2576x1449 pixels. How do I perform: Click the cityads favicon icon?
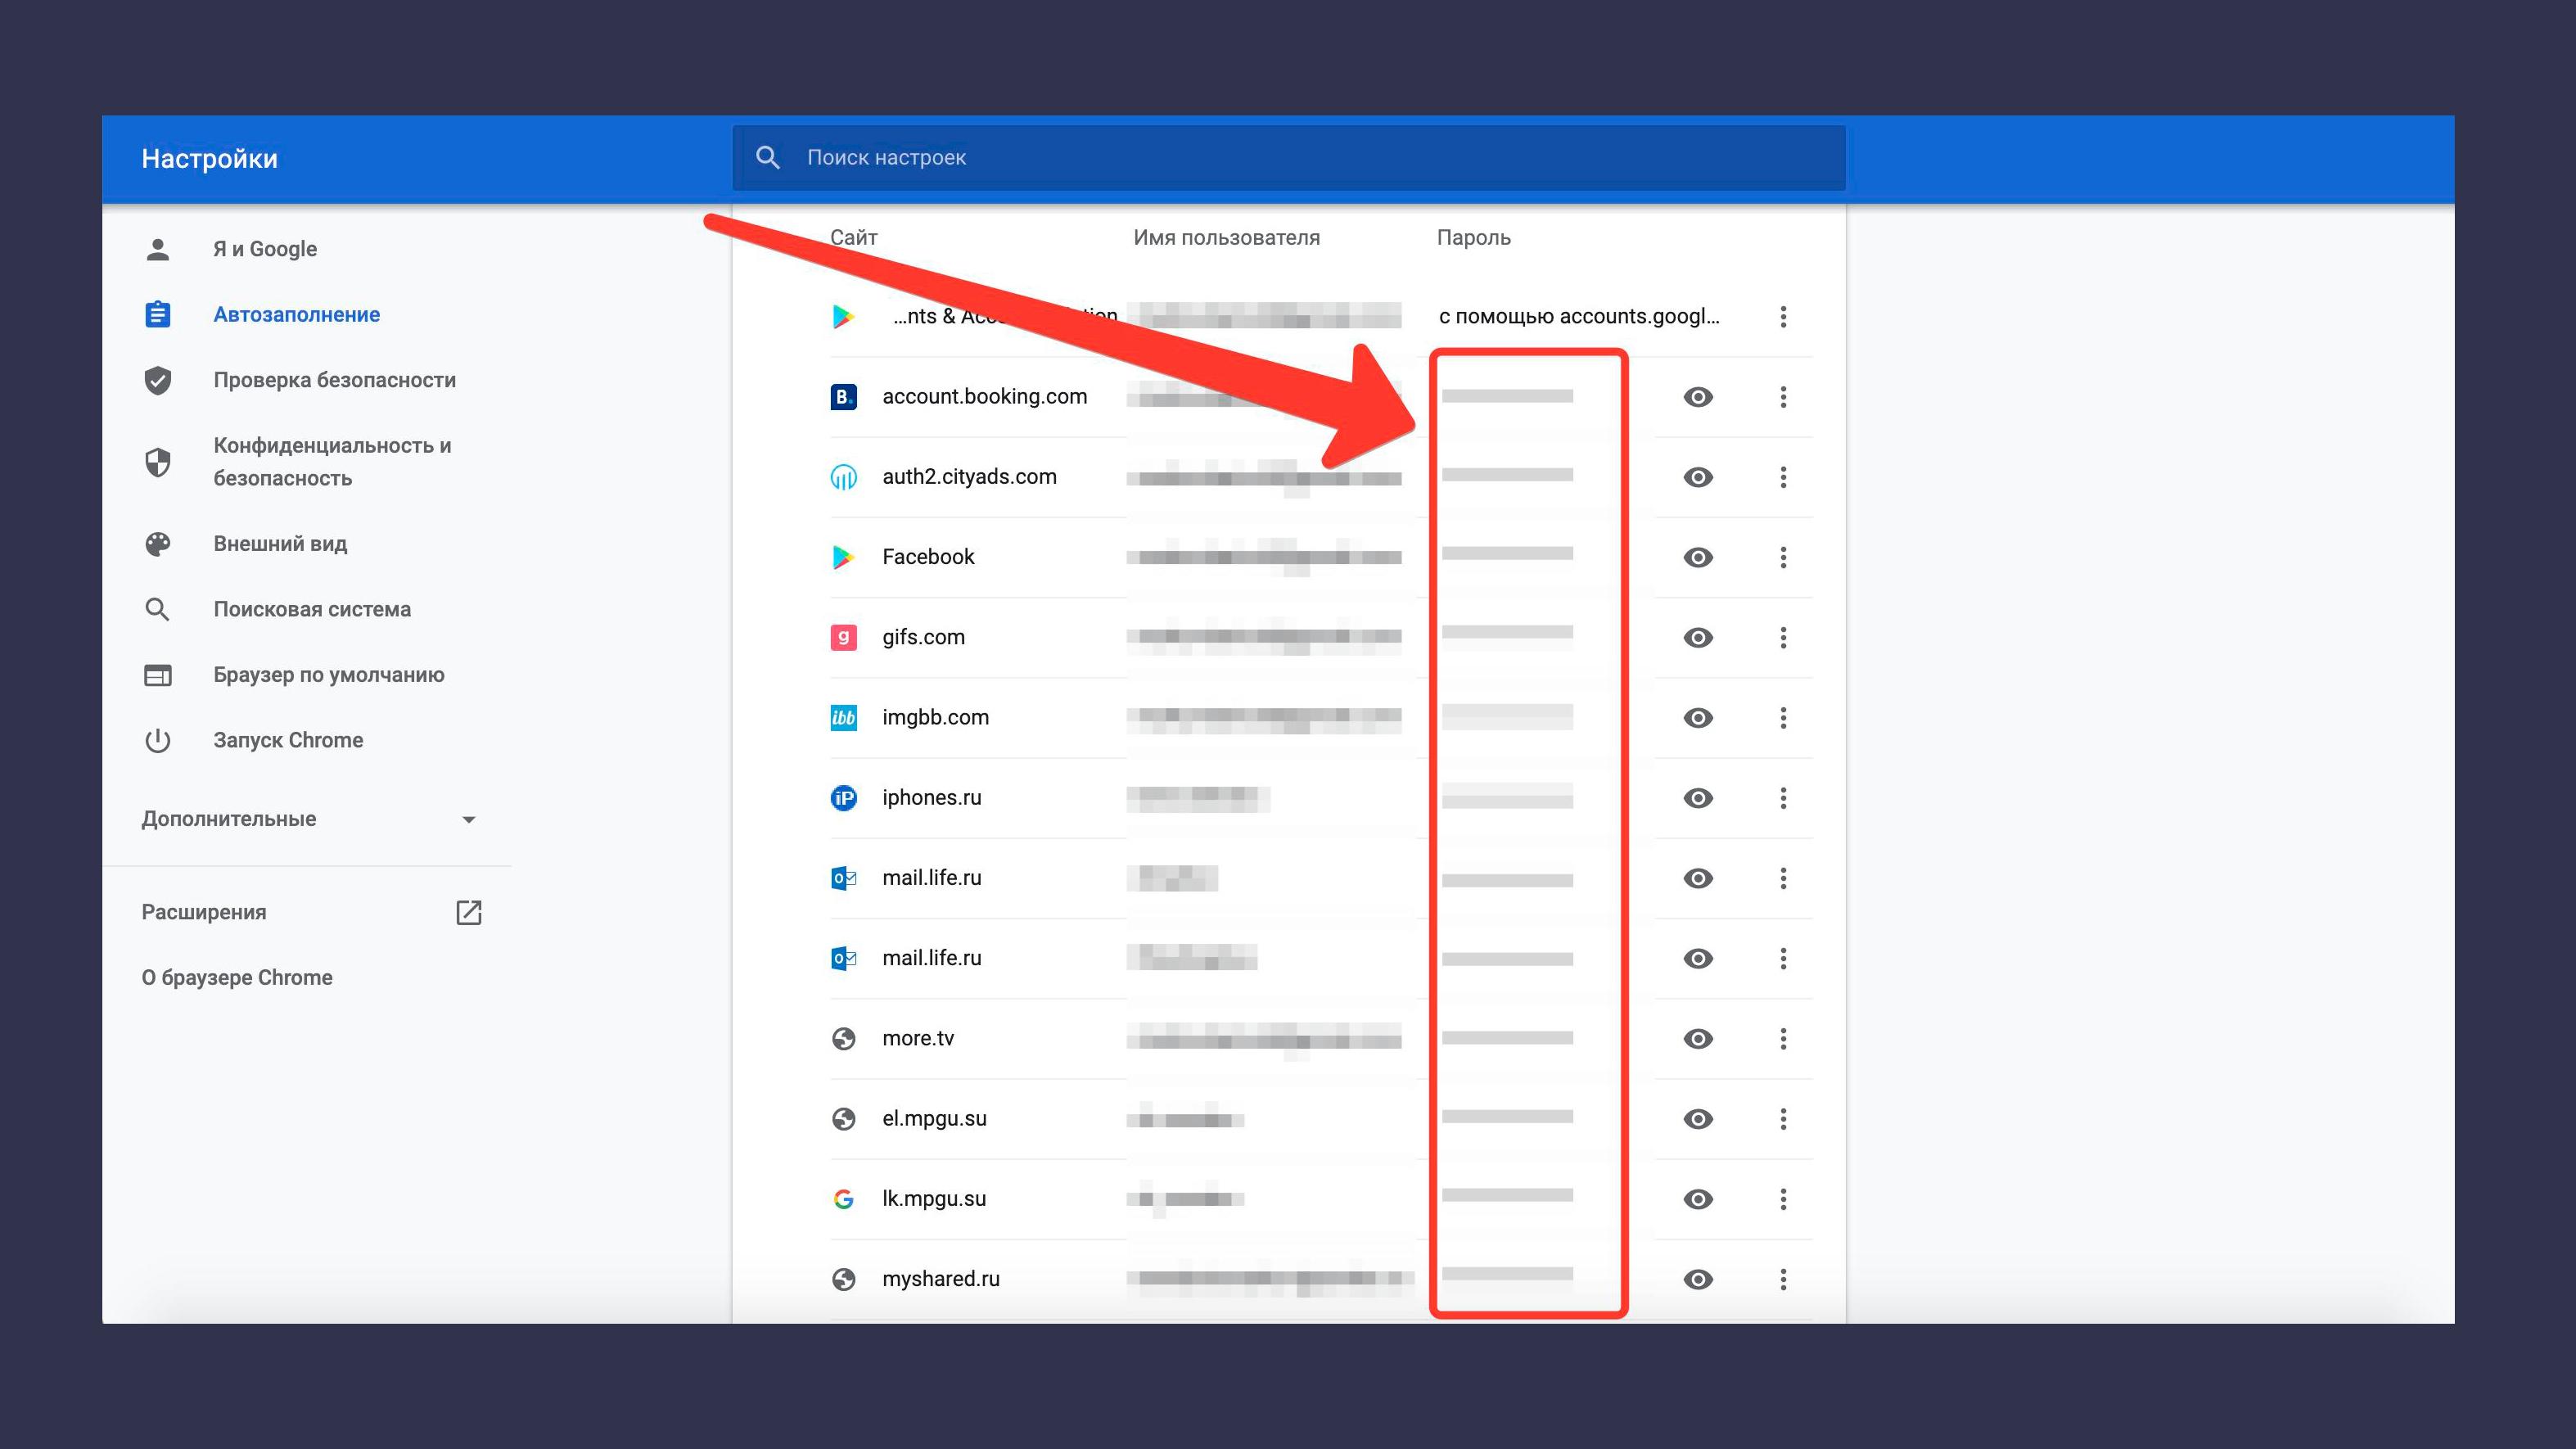[x=843, y=477]
